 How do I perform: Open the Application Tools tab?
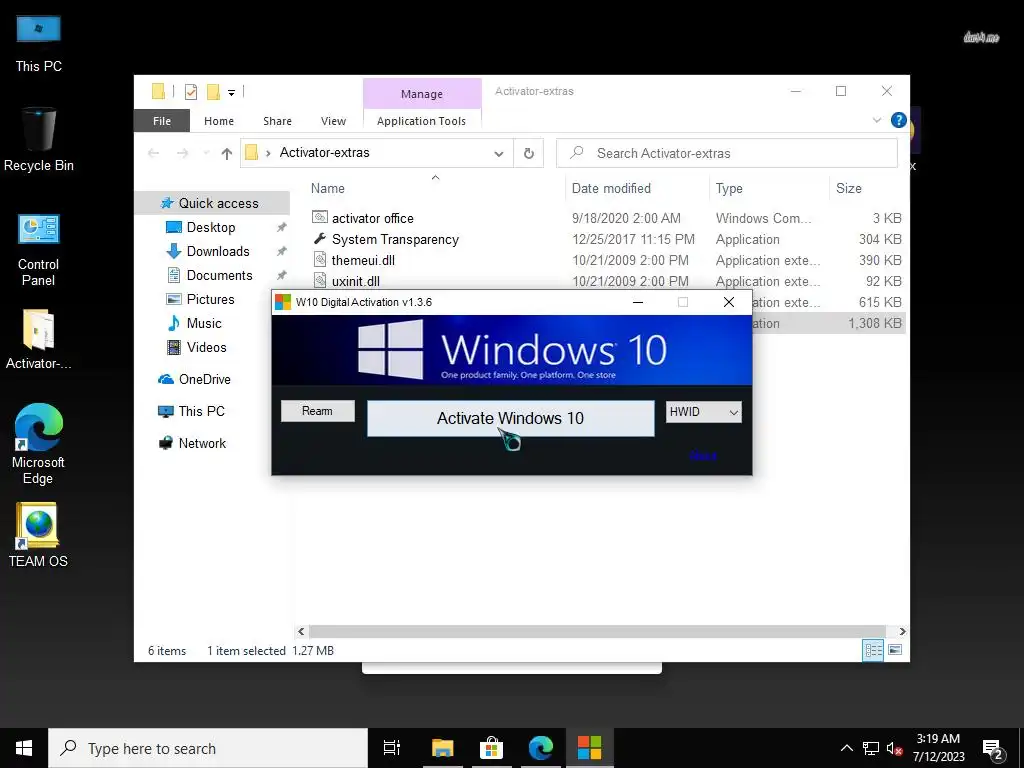(x=421, y=121)
